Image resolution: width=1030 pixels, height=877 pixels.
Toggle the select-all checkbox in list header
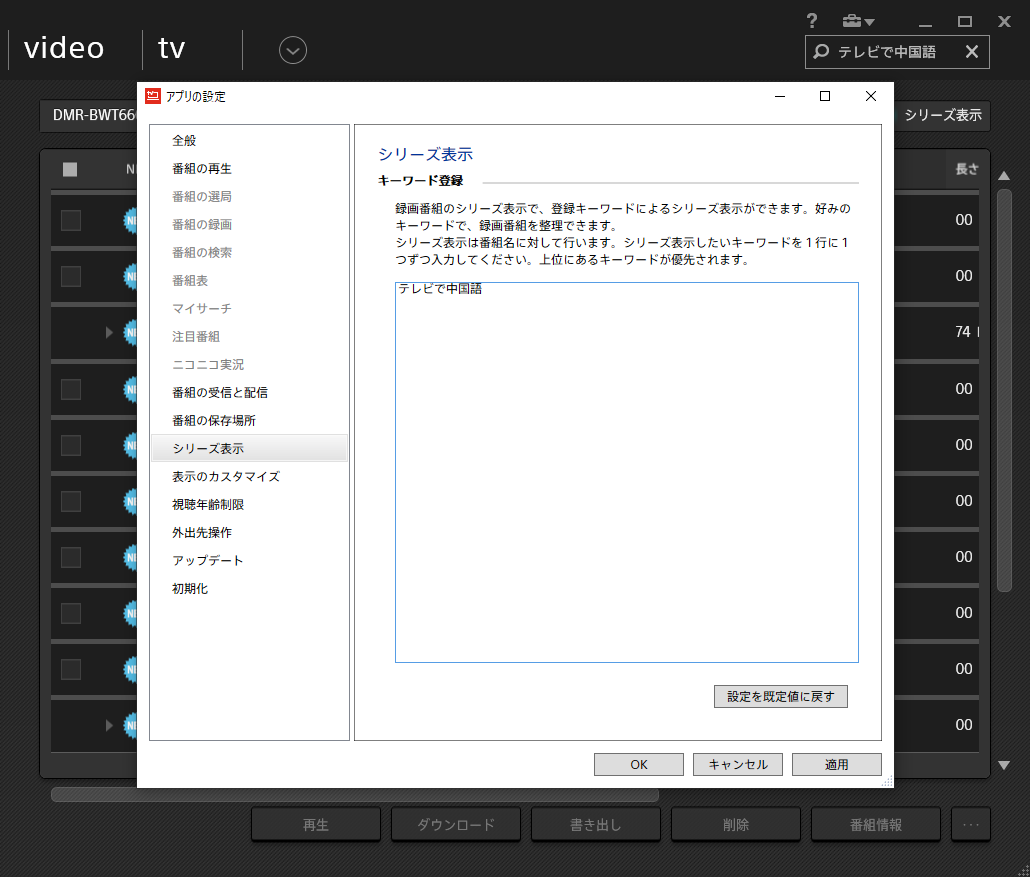point(70,169)
